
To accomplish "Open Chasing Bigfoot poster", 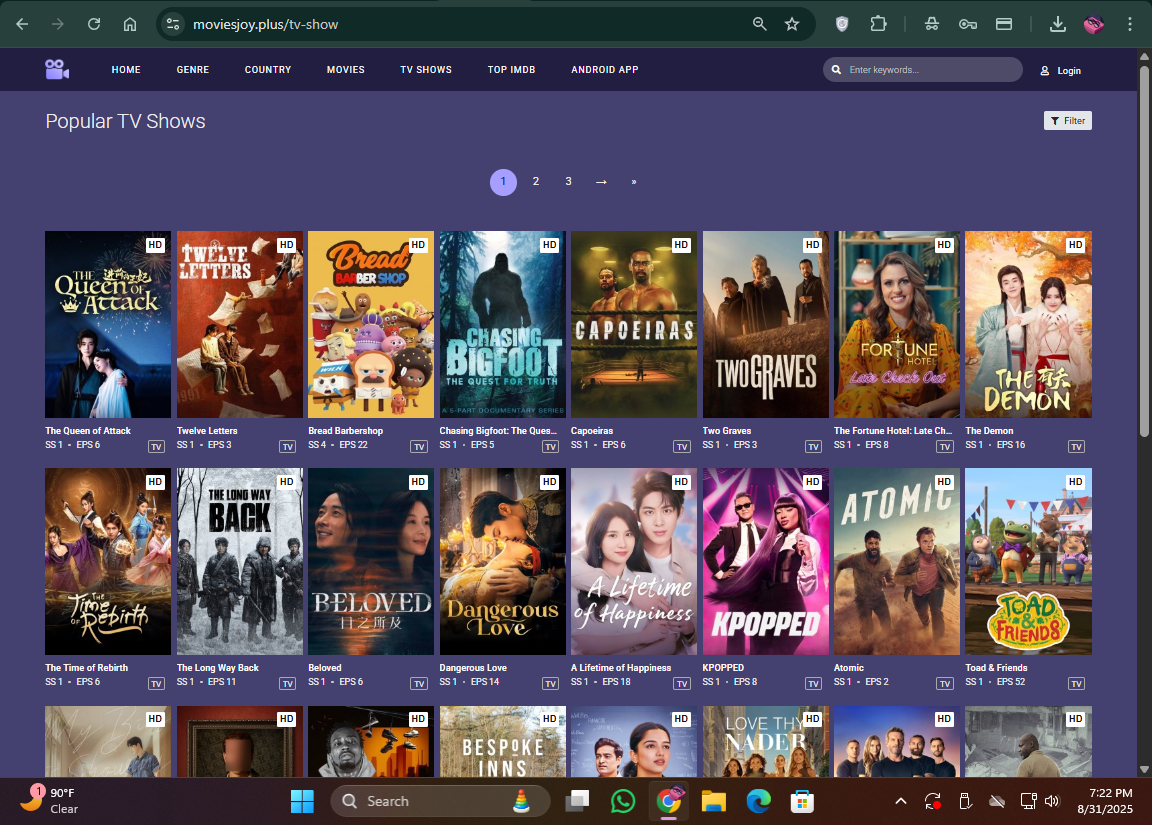I will coord(503,325).
